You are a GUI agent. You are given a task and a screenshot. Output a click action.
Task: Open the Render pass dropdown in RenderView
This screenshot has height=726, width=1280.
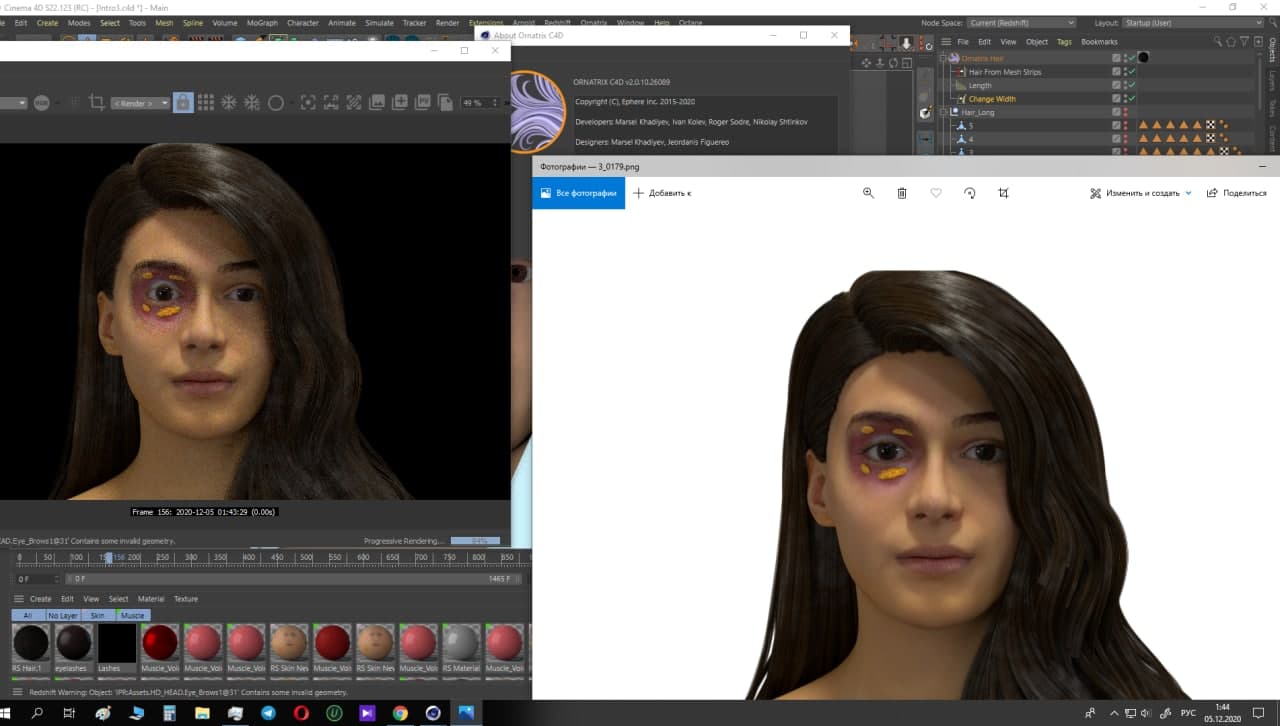pos(140,103)
